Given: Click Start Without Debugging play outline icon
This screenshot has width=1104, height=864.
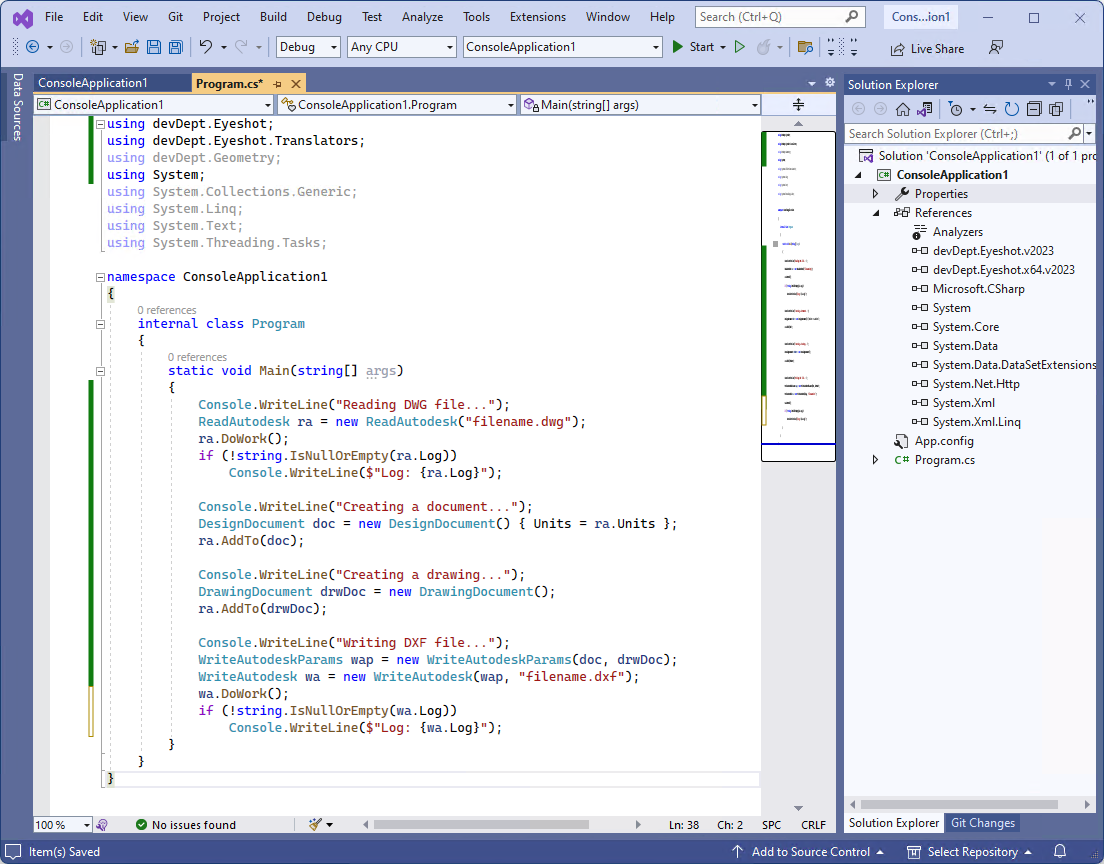Looking at the screenshot, I should [740, 47].
